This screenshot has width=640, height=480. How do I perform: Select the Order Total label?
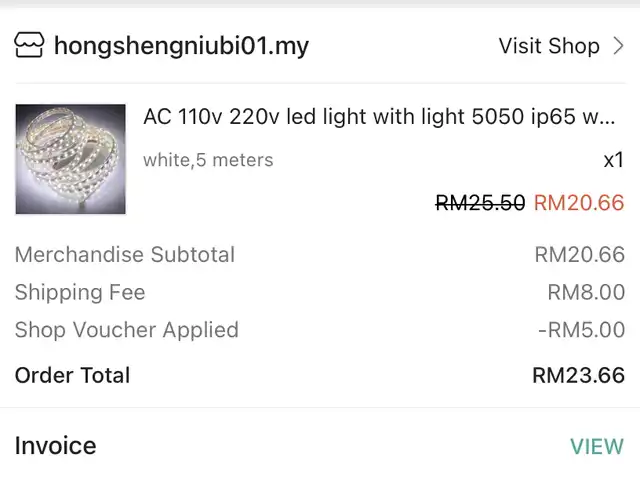pyautogui.click(x=72, y=376)
